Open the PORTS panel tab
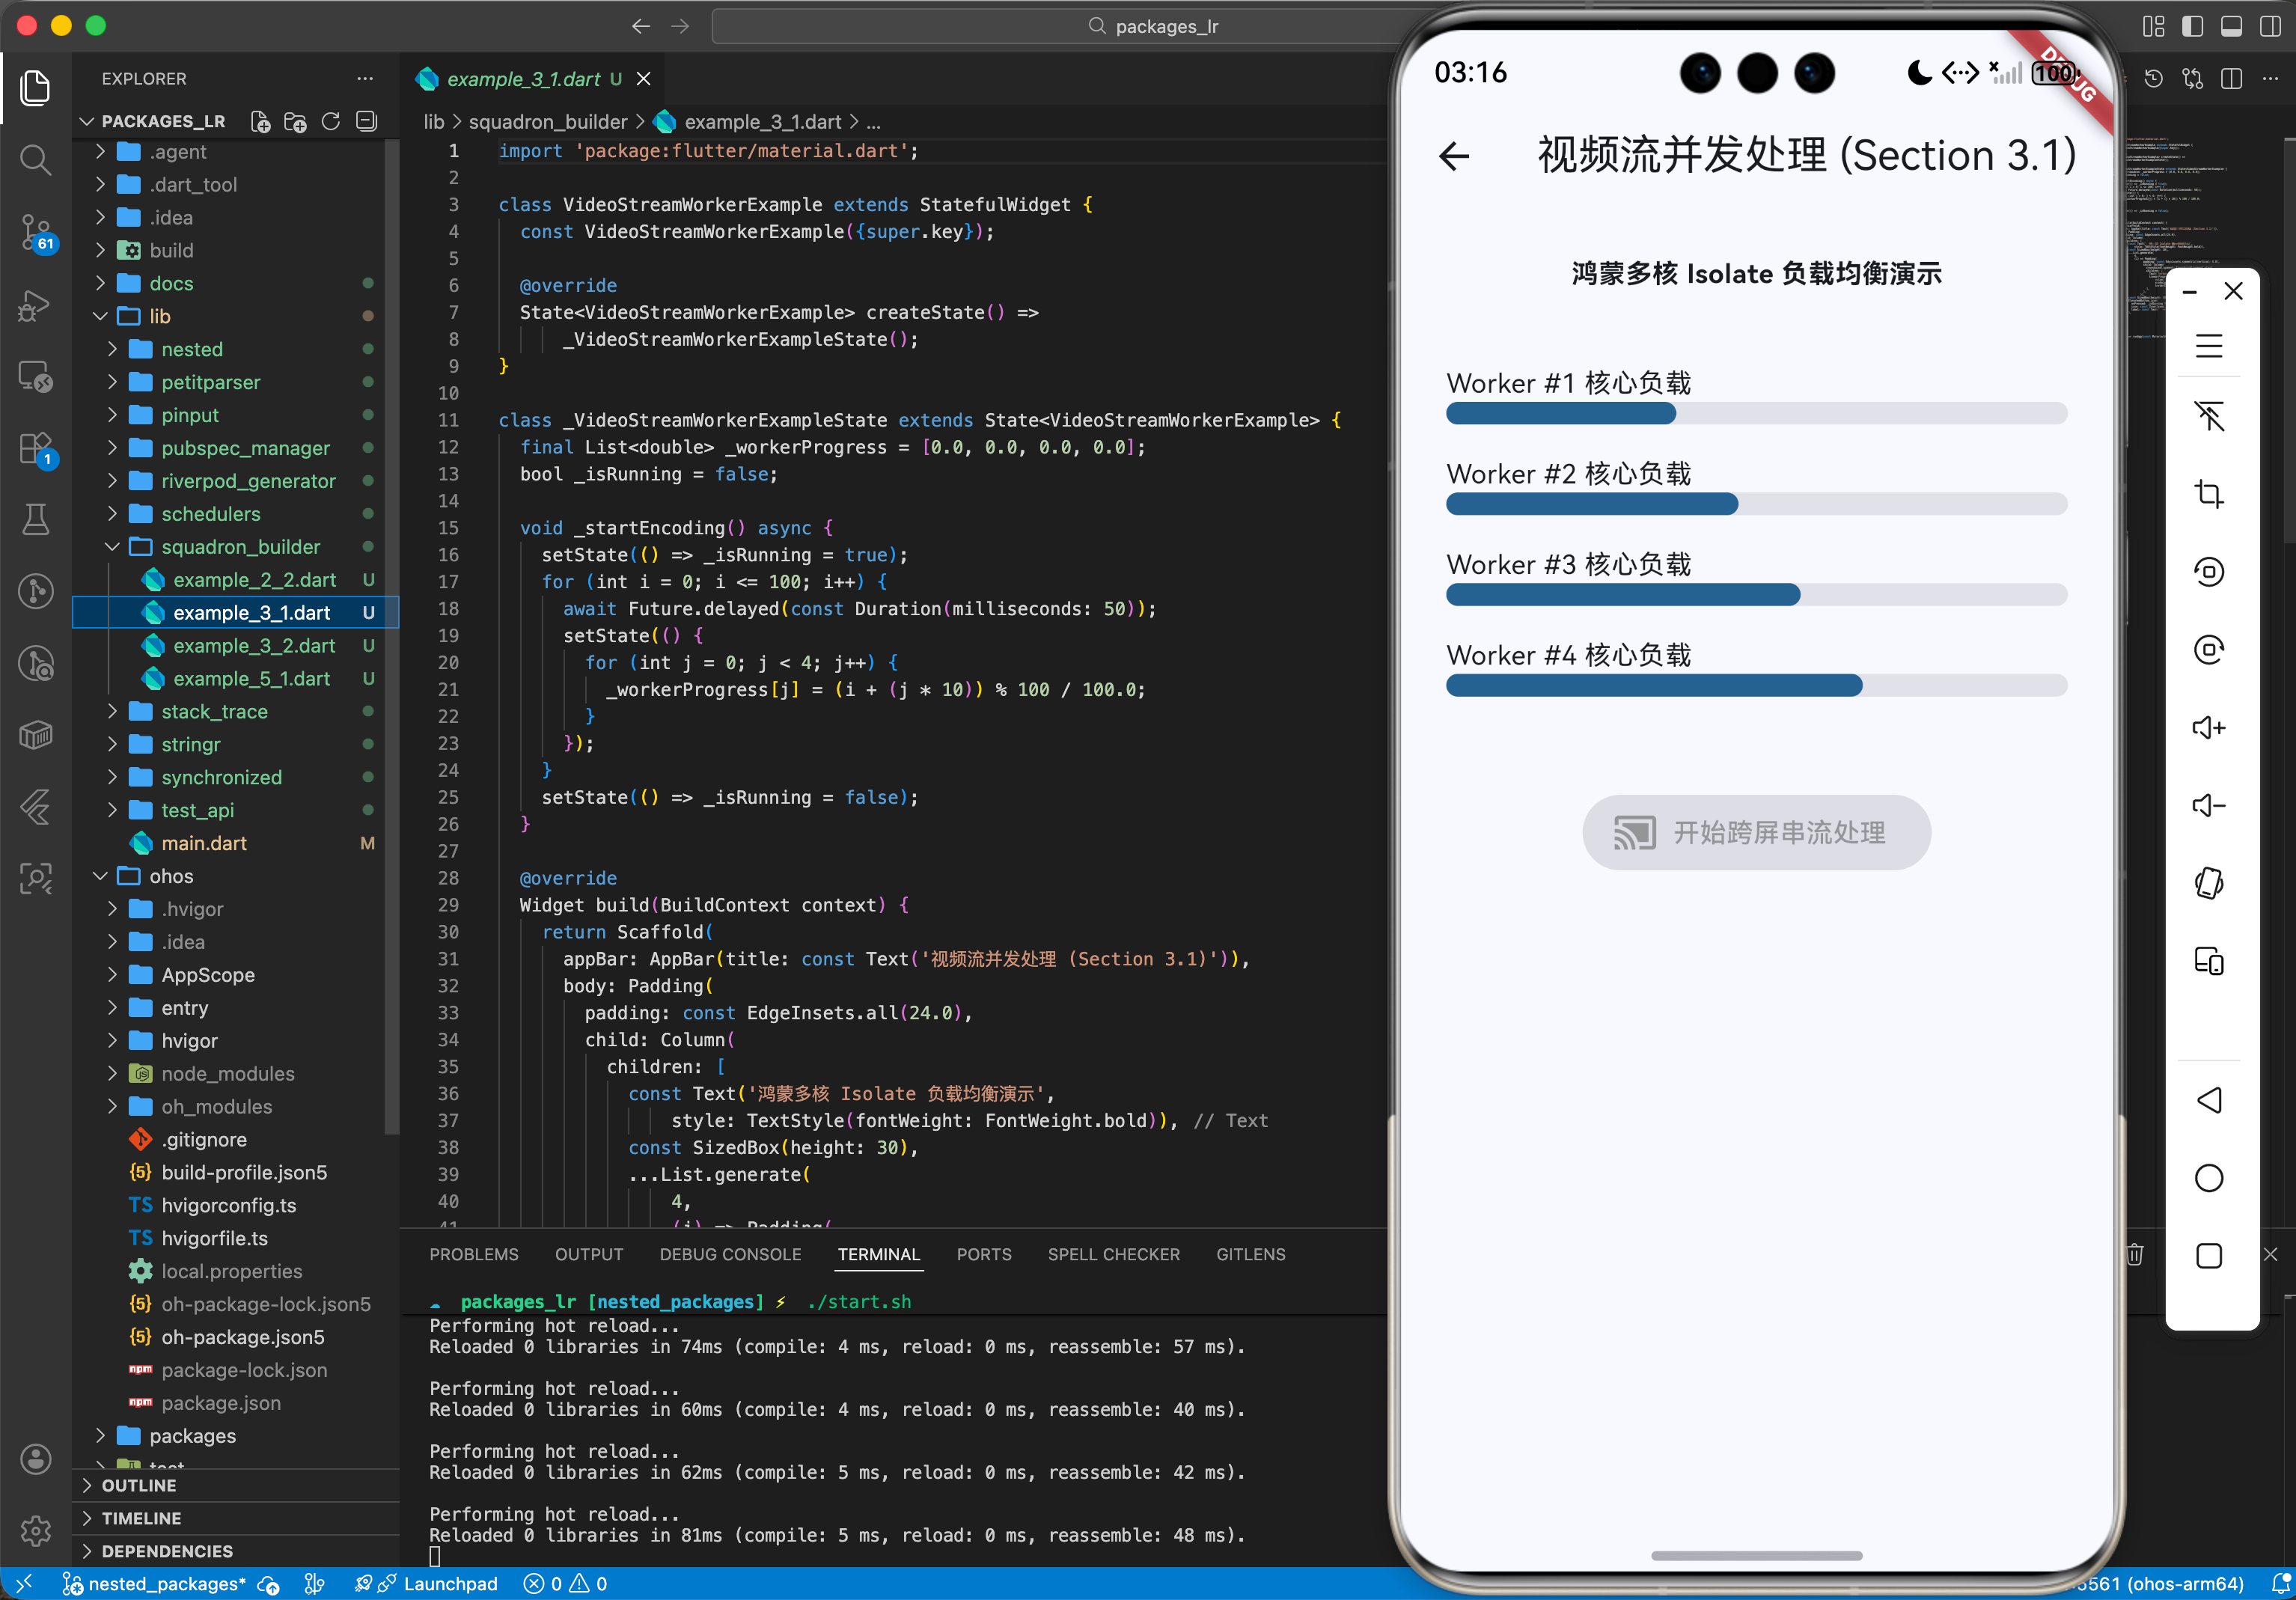 (984, 1254)
